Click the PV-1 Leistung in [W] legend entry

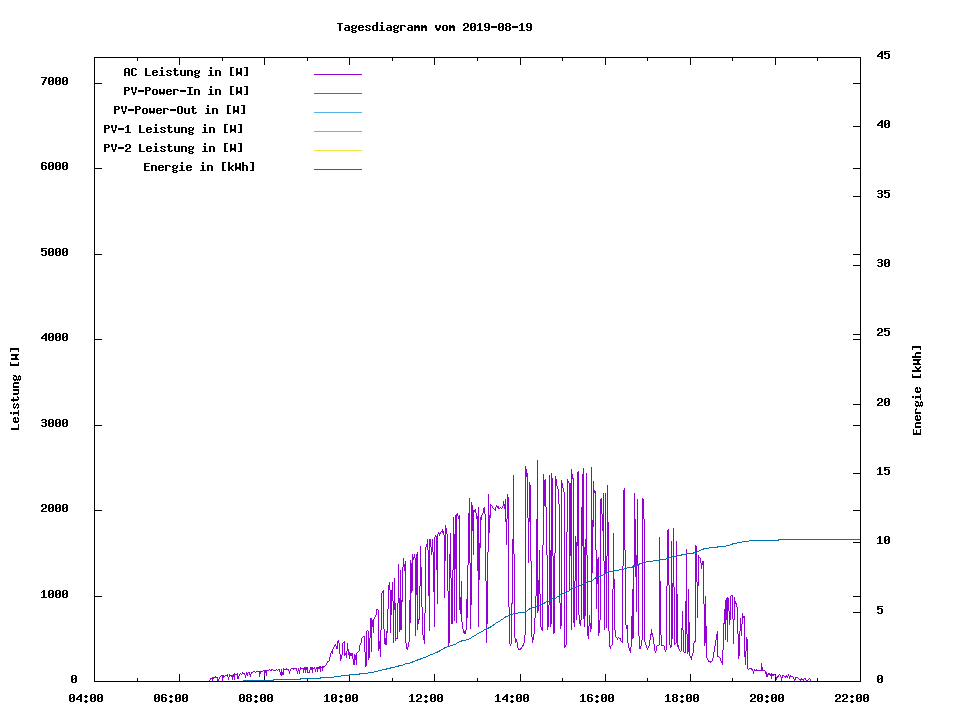(x=173, y=129)
